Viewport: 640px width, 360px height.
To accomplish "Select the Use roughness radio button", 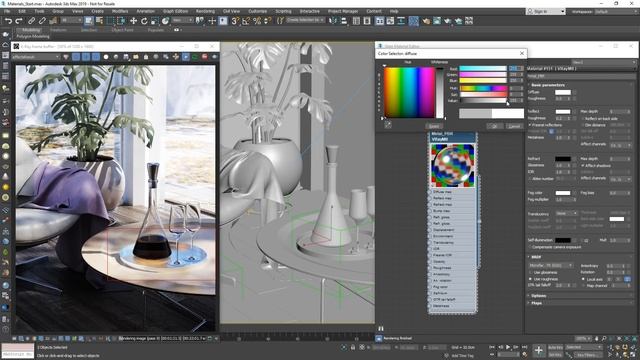I will coord(531,279).
